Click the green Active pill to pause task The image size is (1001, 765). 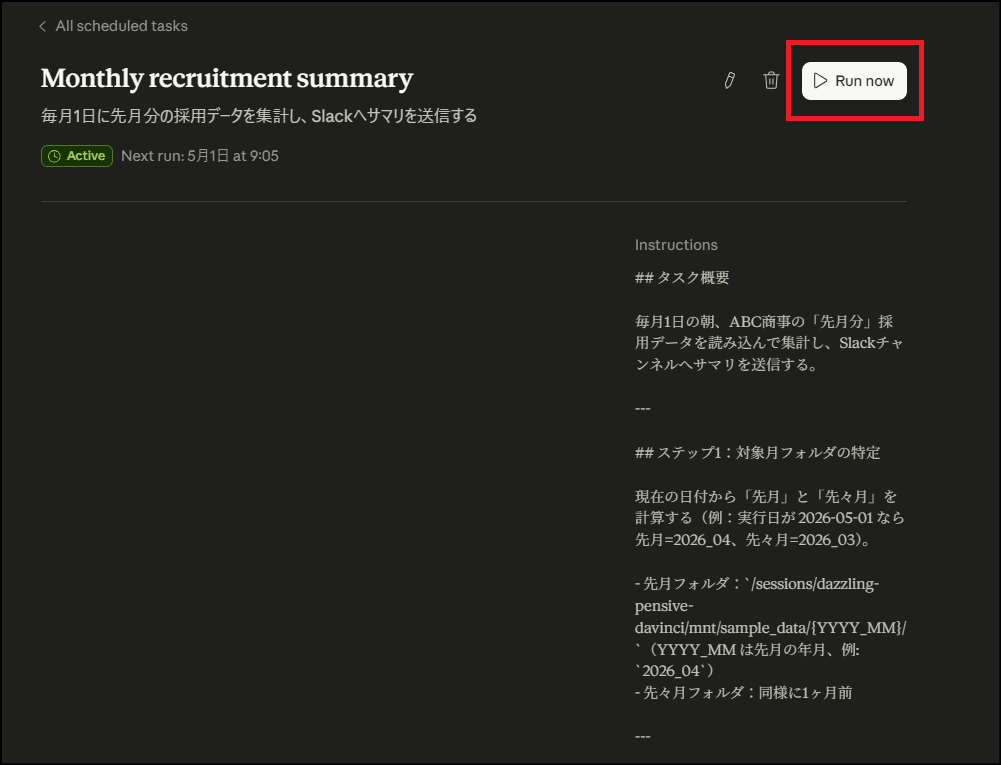(76, 156)
